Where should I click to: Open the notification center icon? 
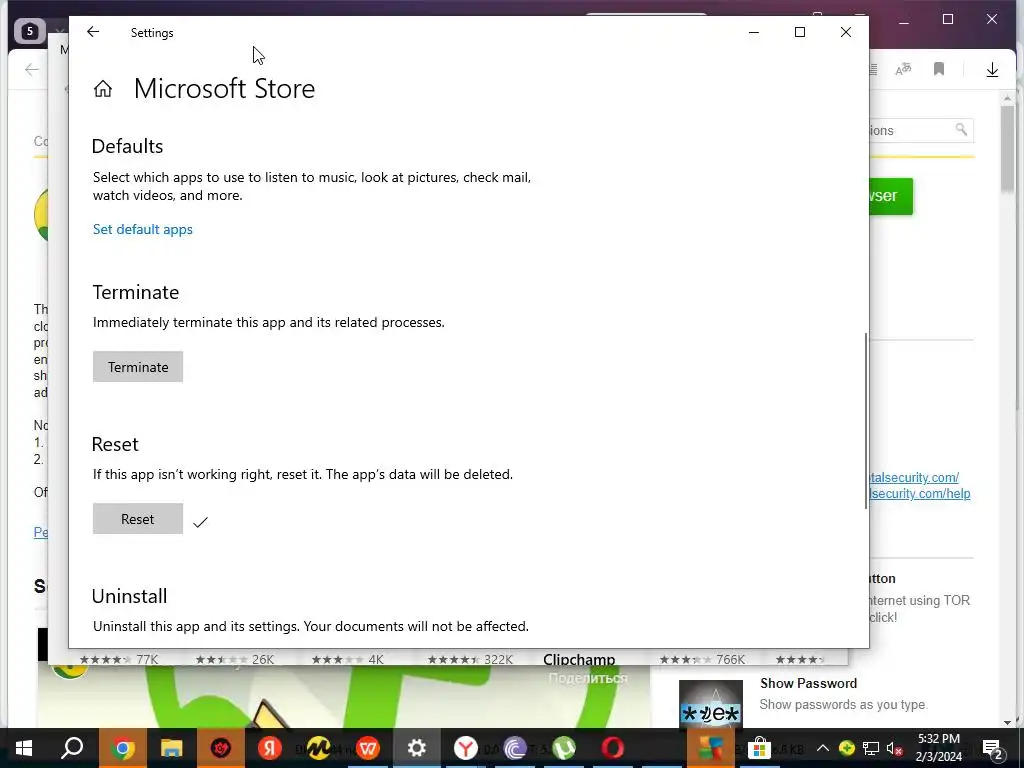(x=992, y=748)
